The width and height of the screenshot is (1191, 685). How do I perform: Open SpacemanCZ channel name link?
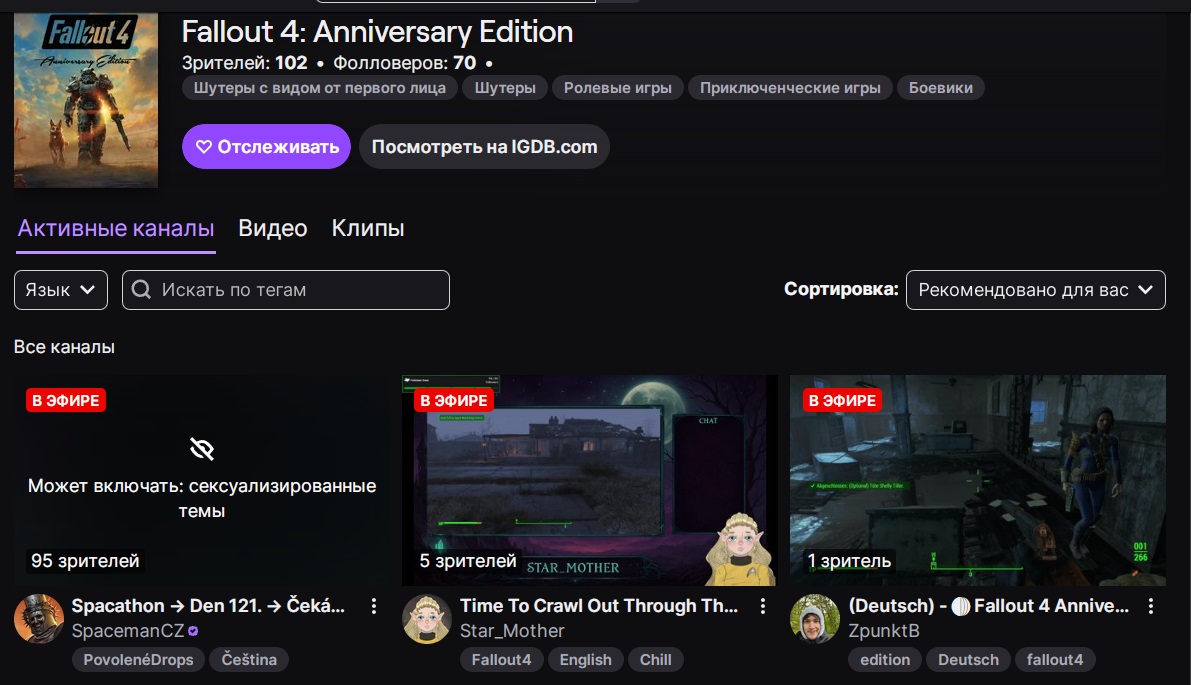[128, 631]
